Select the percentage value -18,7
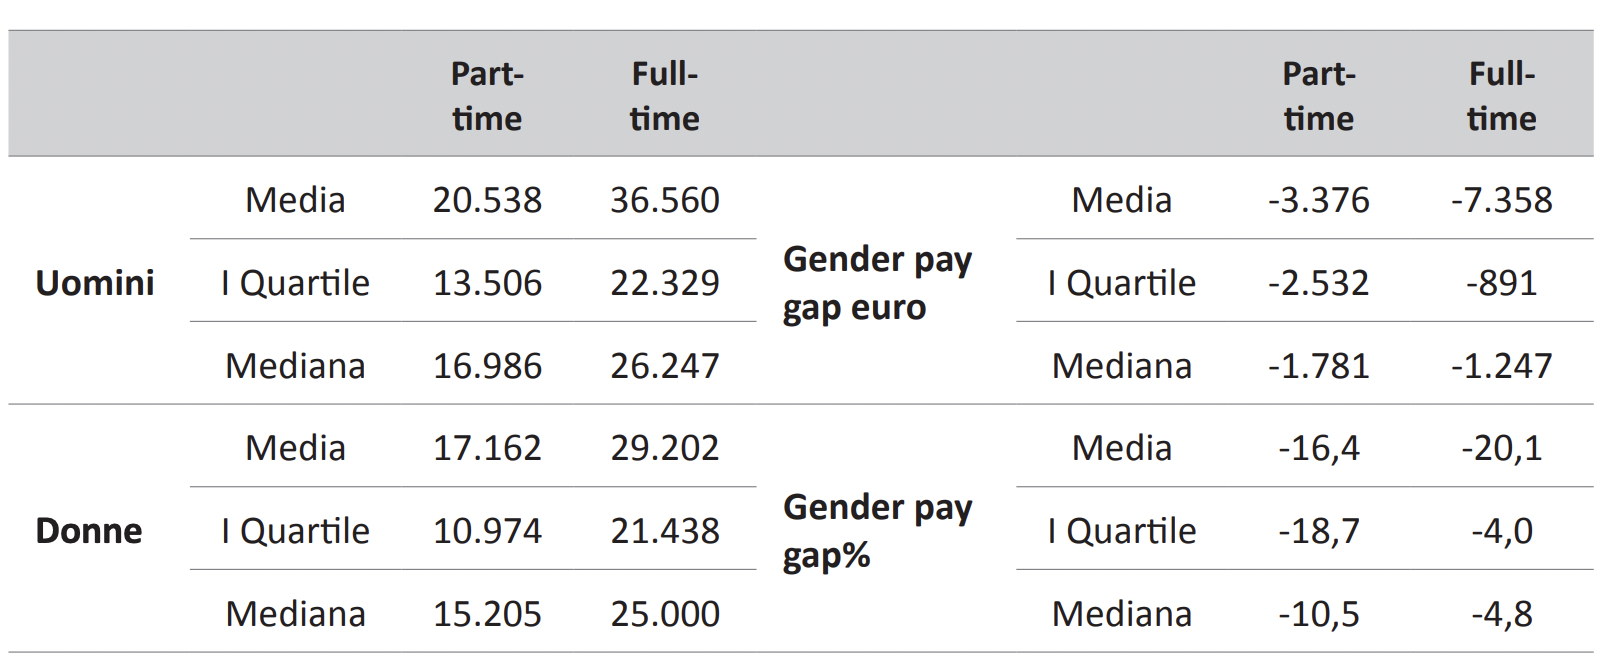 [1318, 531]
